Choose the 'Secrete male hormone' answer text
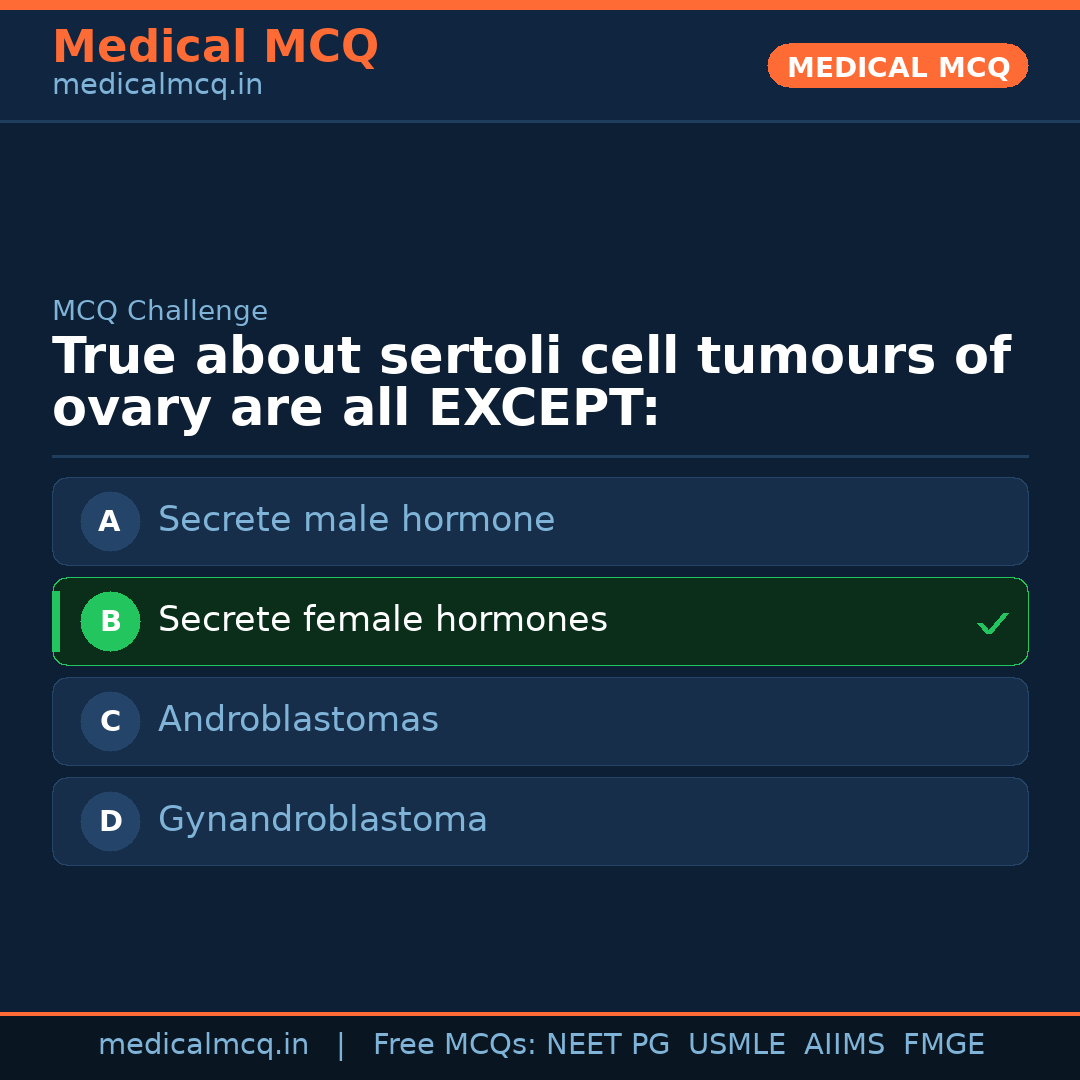The width and height of the screenshot is (1080, 1080). pyautogui.click(x=356, y=520)
